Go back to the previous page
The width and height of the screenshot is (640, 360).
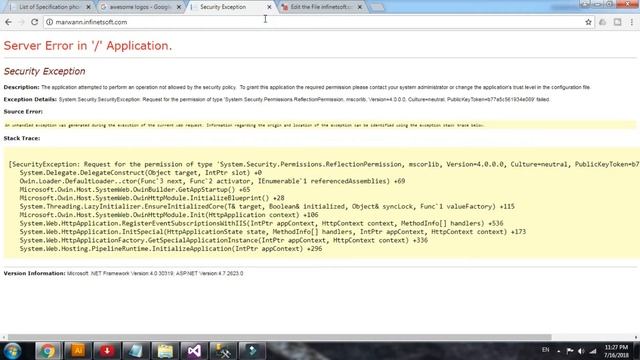pos(8,22)
